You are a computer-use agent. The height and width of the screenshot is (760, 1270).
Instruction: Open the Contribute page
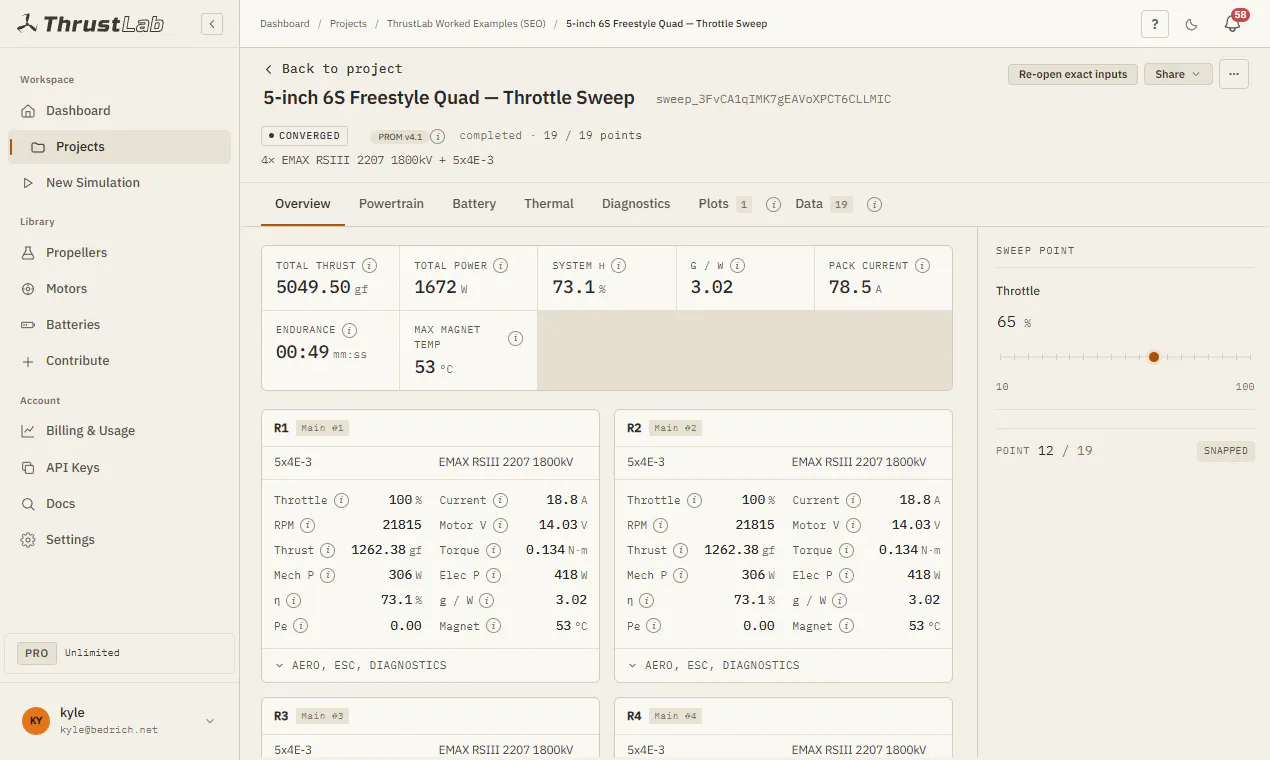pyautogui.click(x=120, y=361)
